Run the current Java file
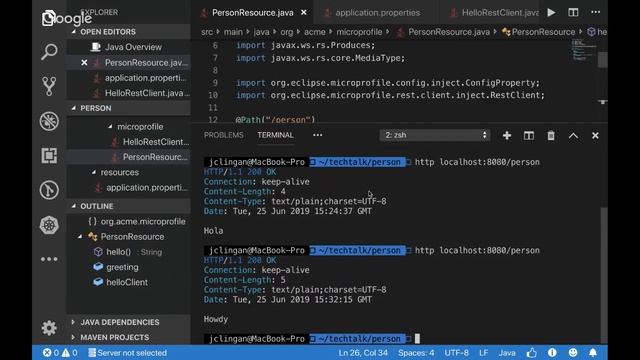The width and height of the screenshot is (640, 360). pyautogui.click(x=551, y=12)
